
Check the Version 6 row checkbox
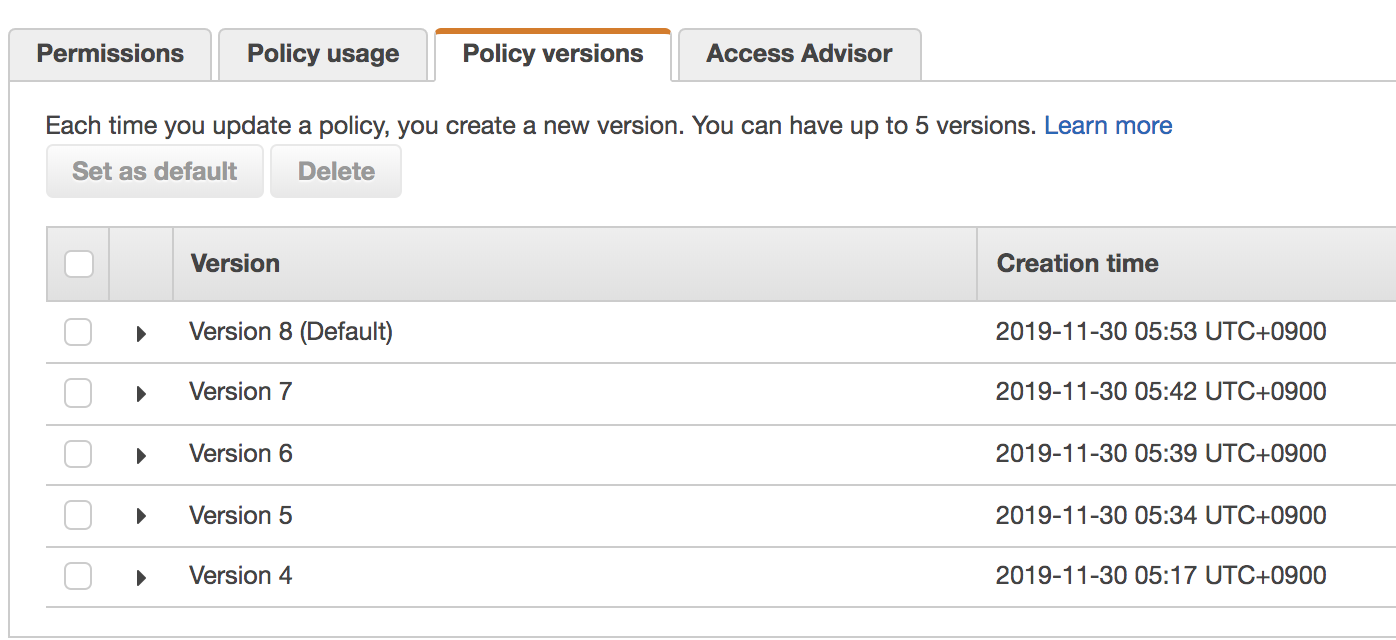78,454
